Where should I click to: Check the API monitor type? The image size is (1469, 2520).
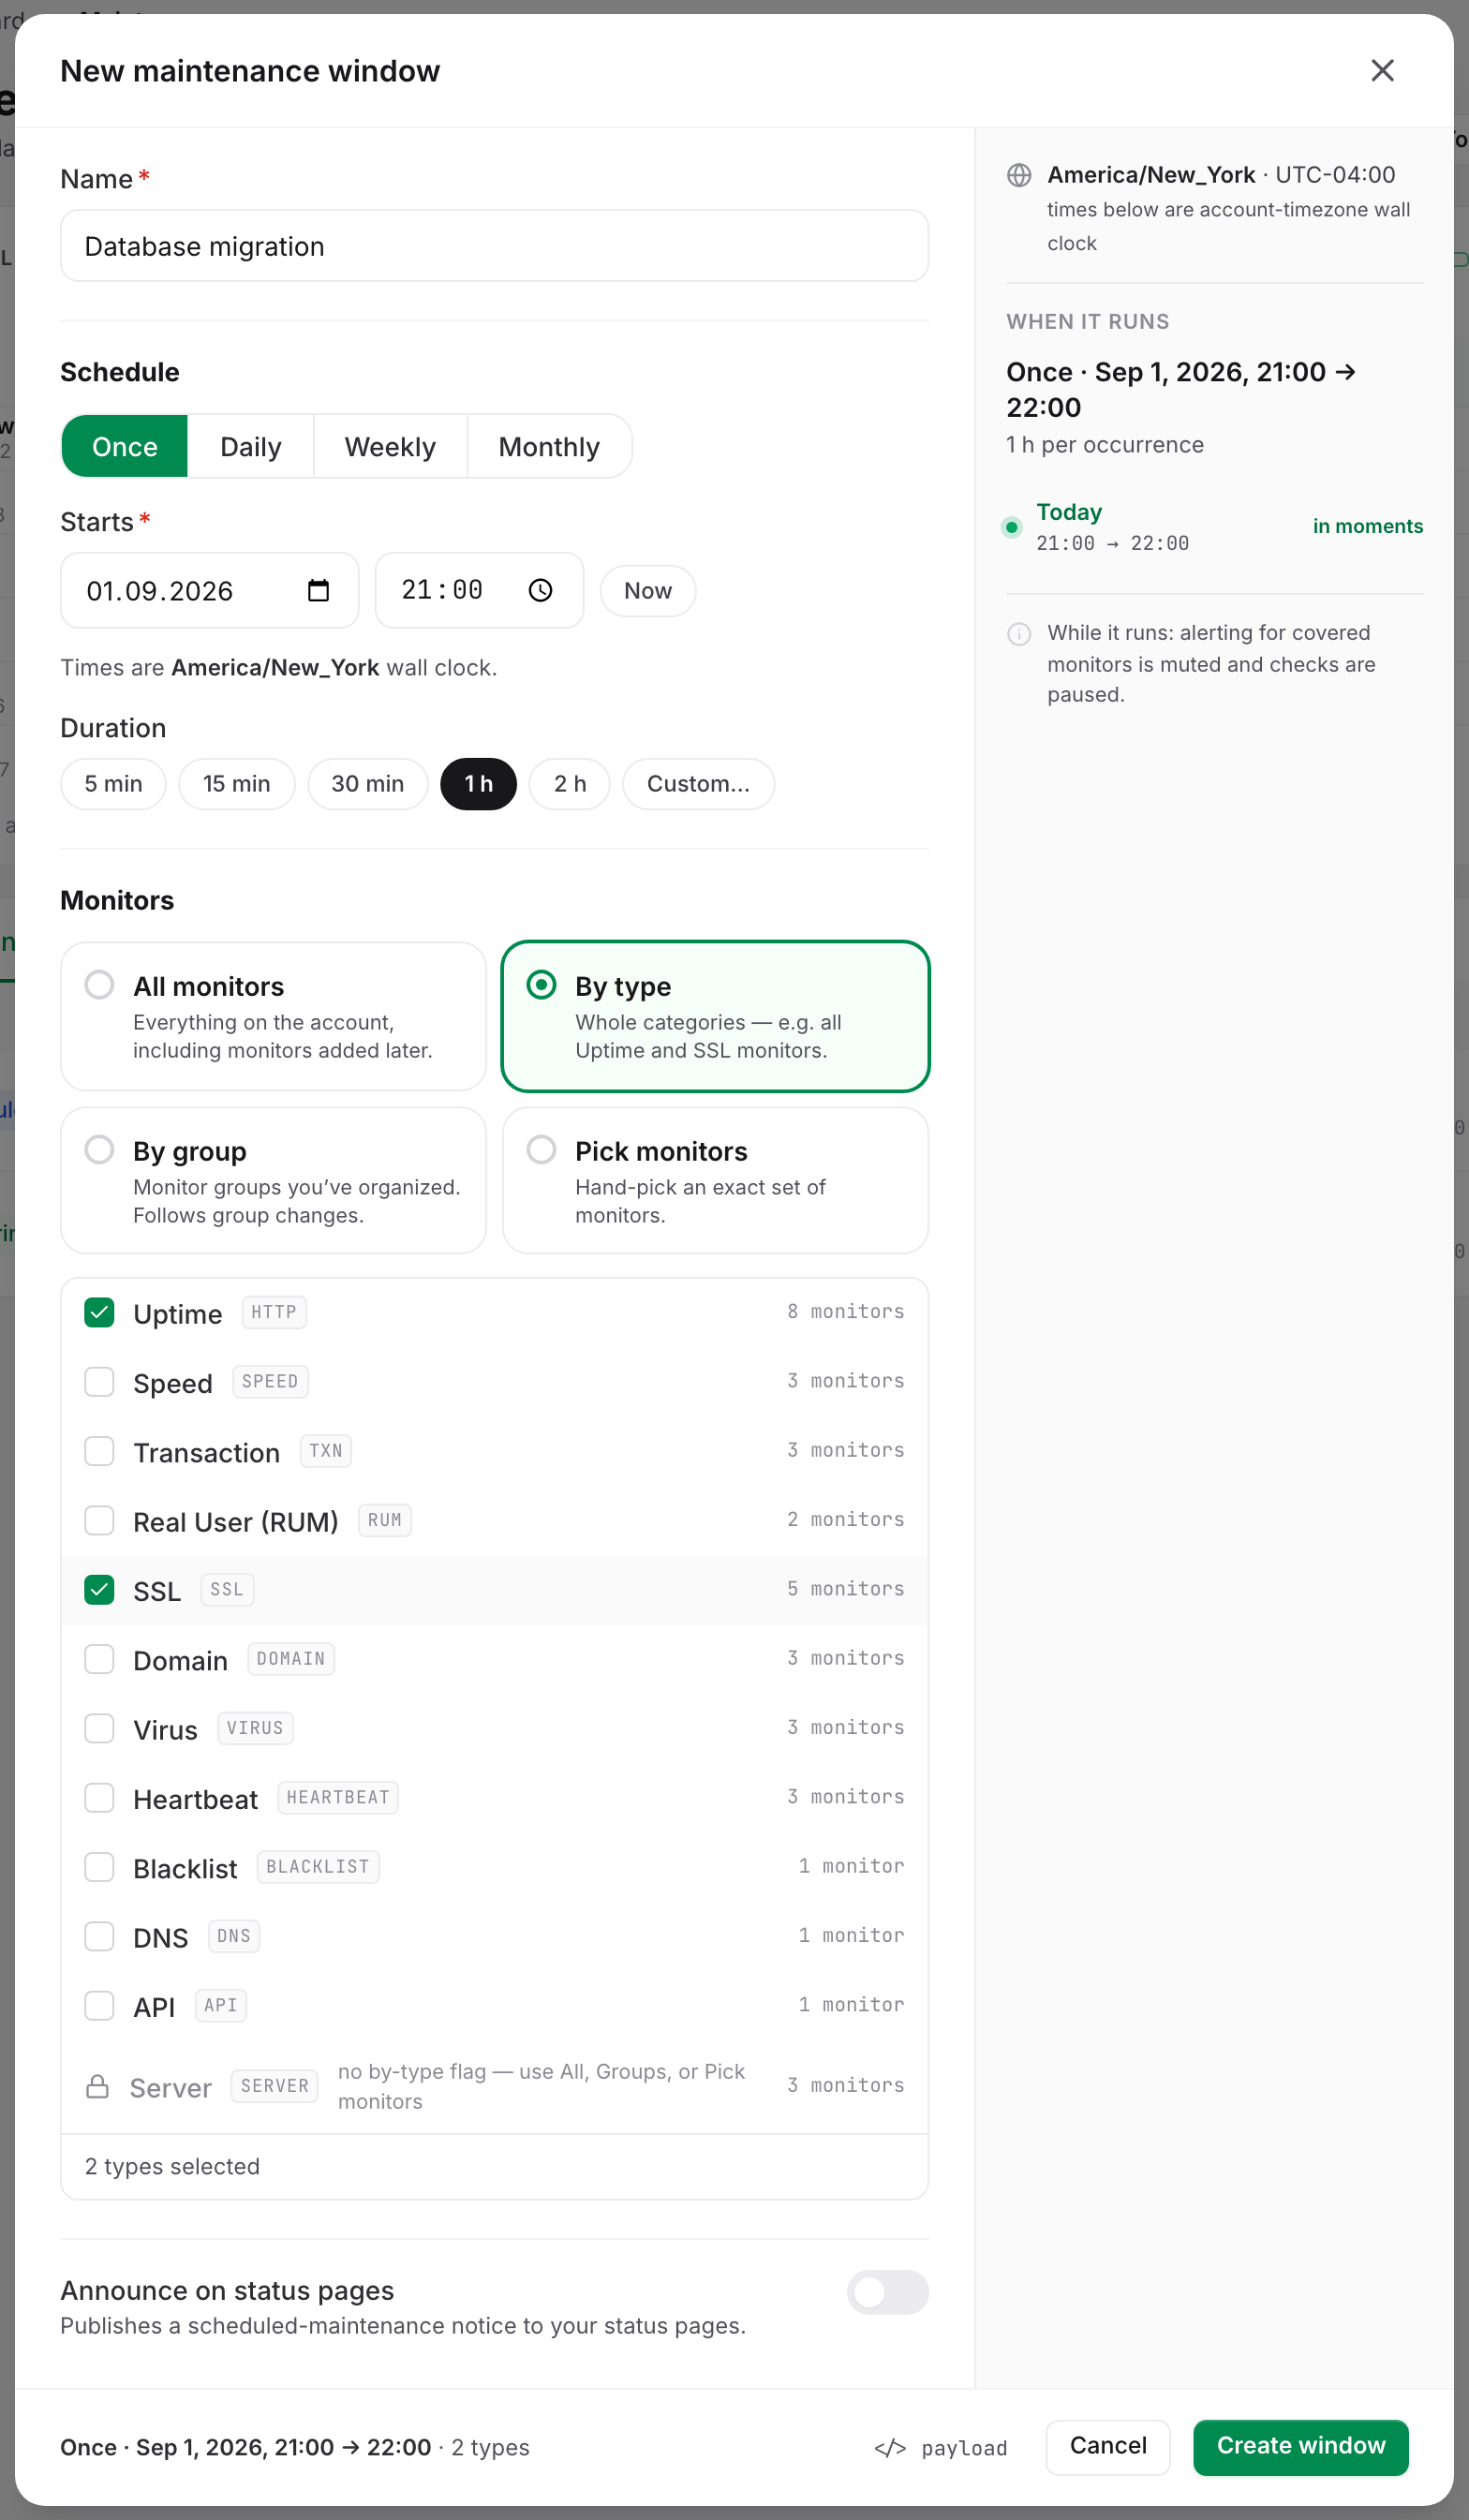point(99,2006)
